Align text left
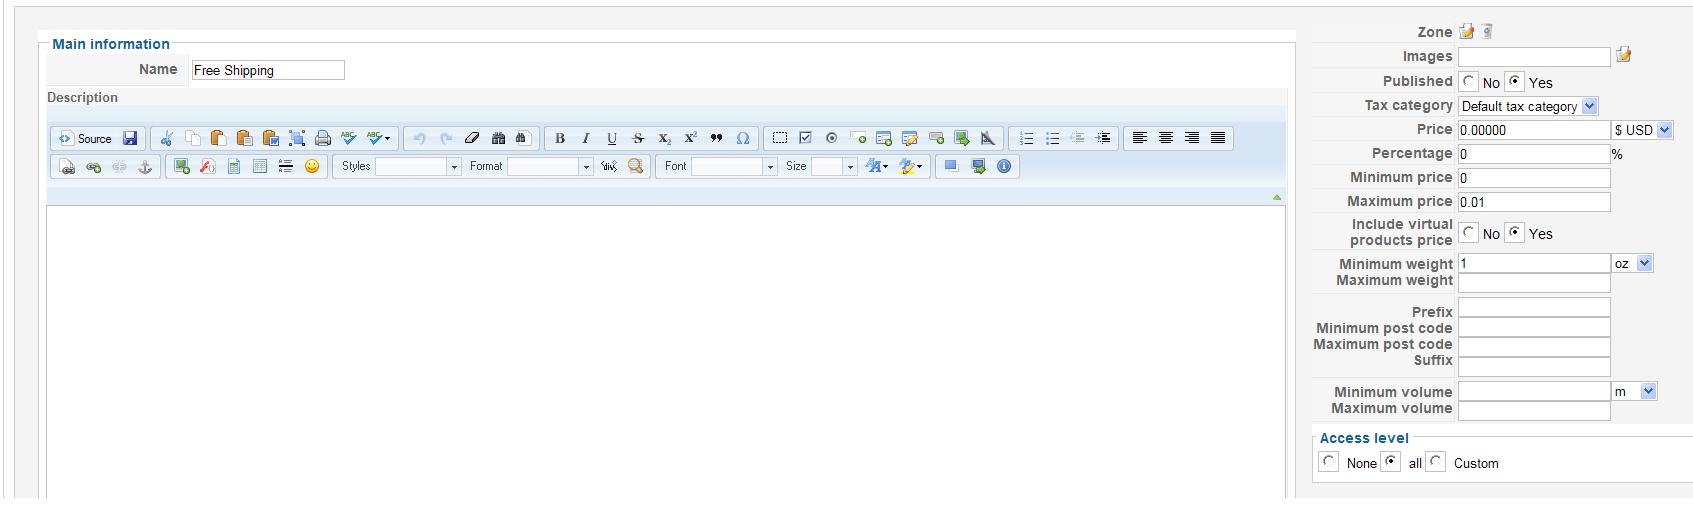1693x506 pixels. coord(1140,138)
